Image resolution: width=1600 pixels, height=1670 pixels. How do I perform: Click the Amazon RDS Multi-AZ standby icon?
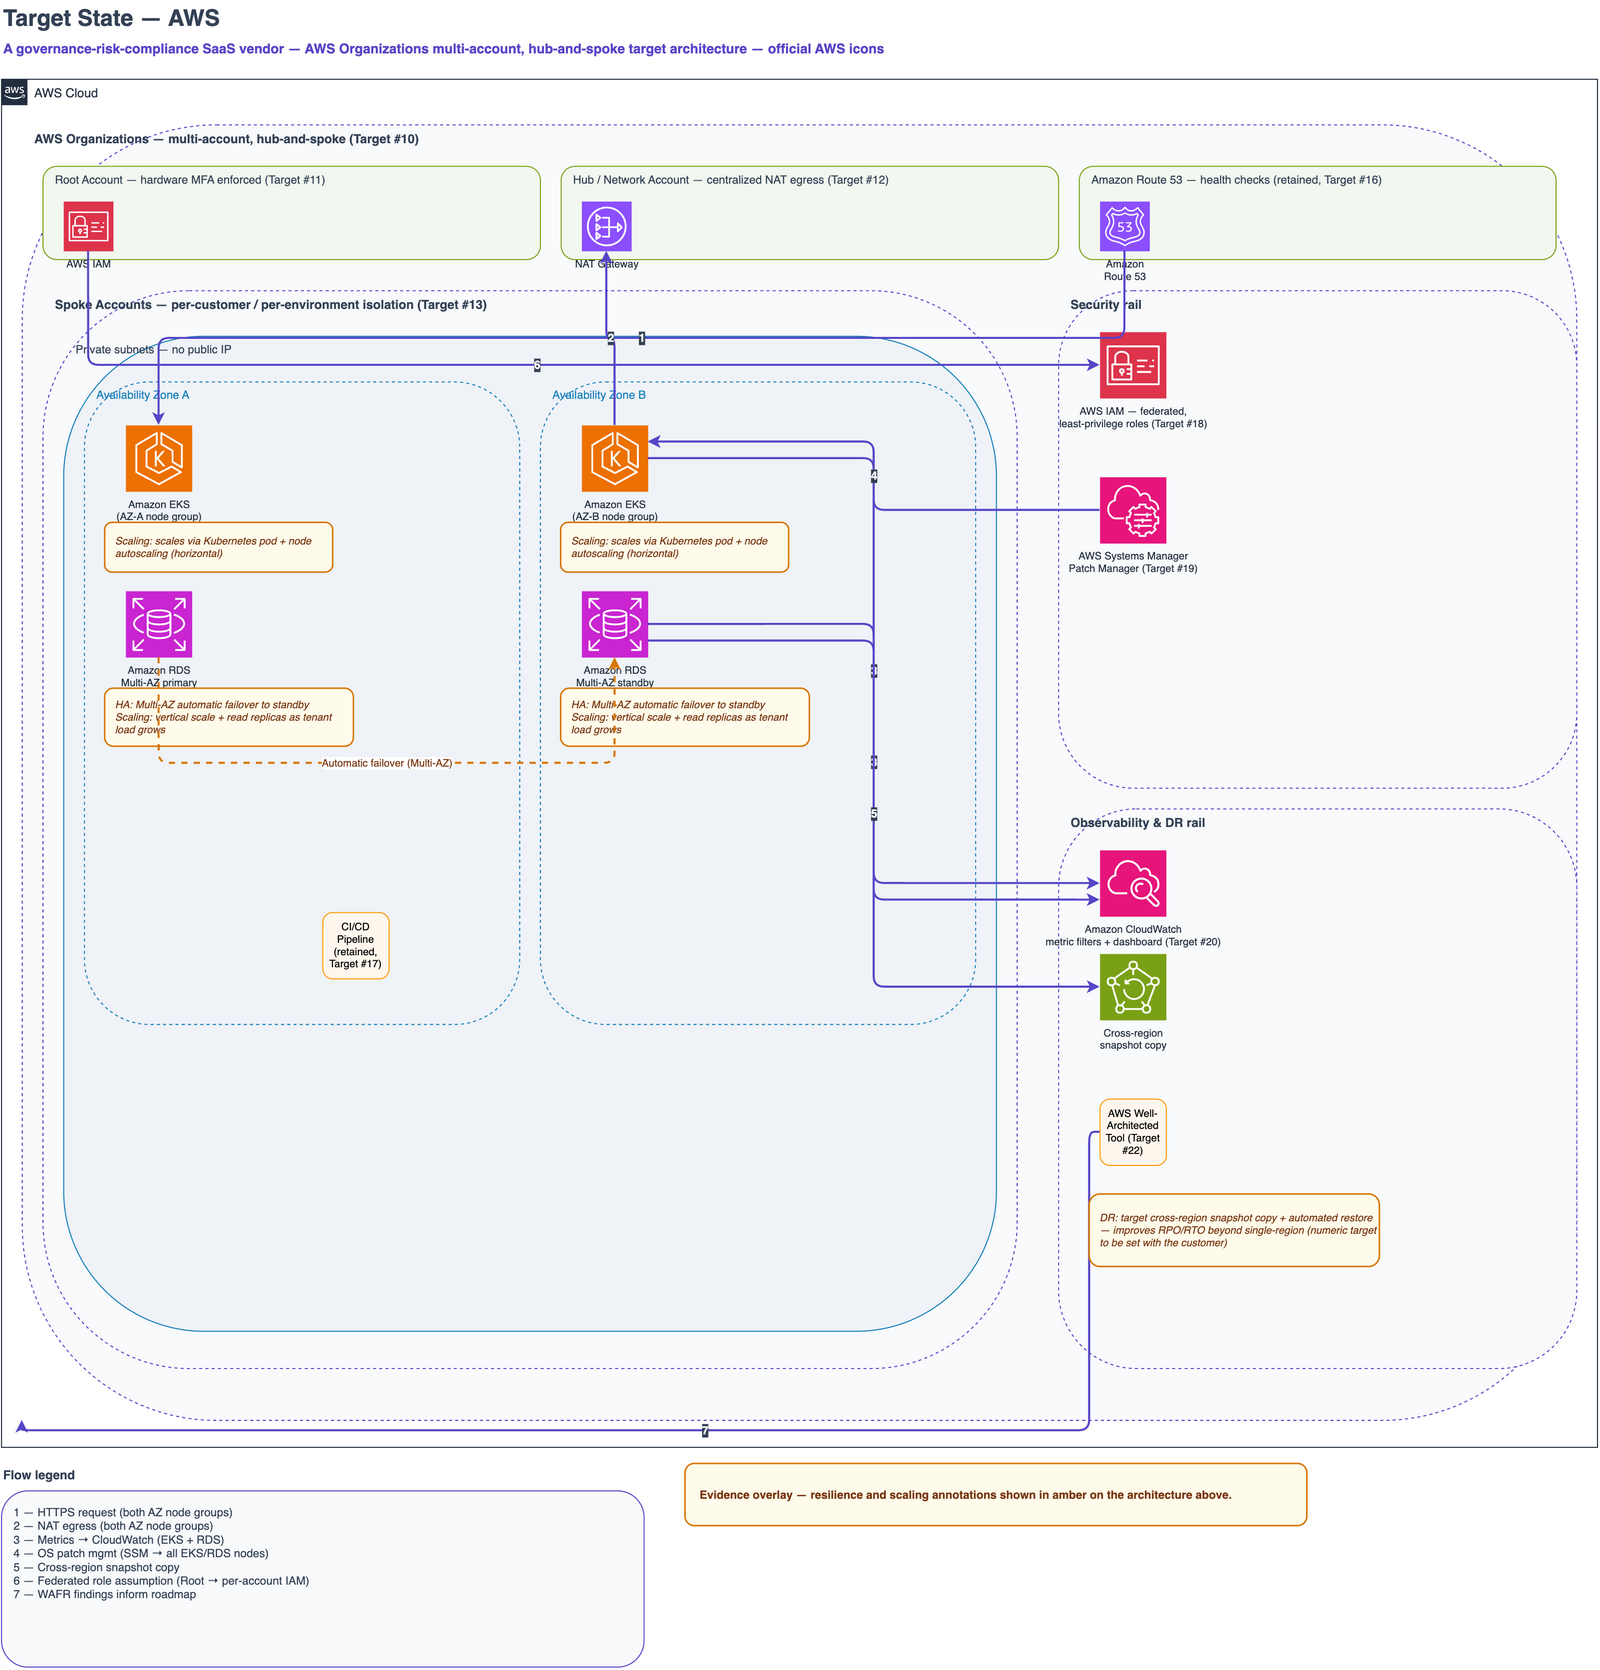615,625
